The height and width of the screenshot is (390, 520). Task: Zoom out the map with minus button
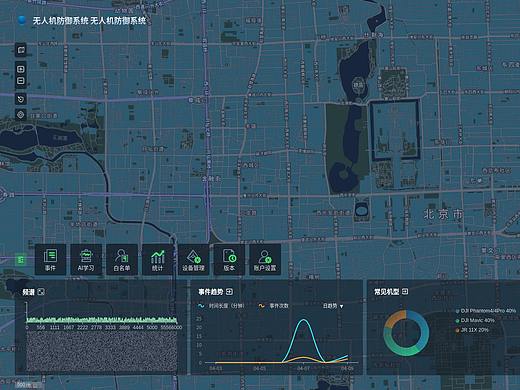pyautogui.click(x=21, y=81)
